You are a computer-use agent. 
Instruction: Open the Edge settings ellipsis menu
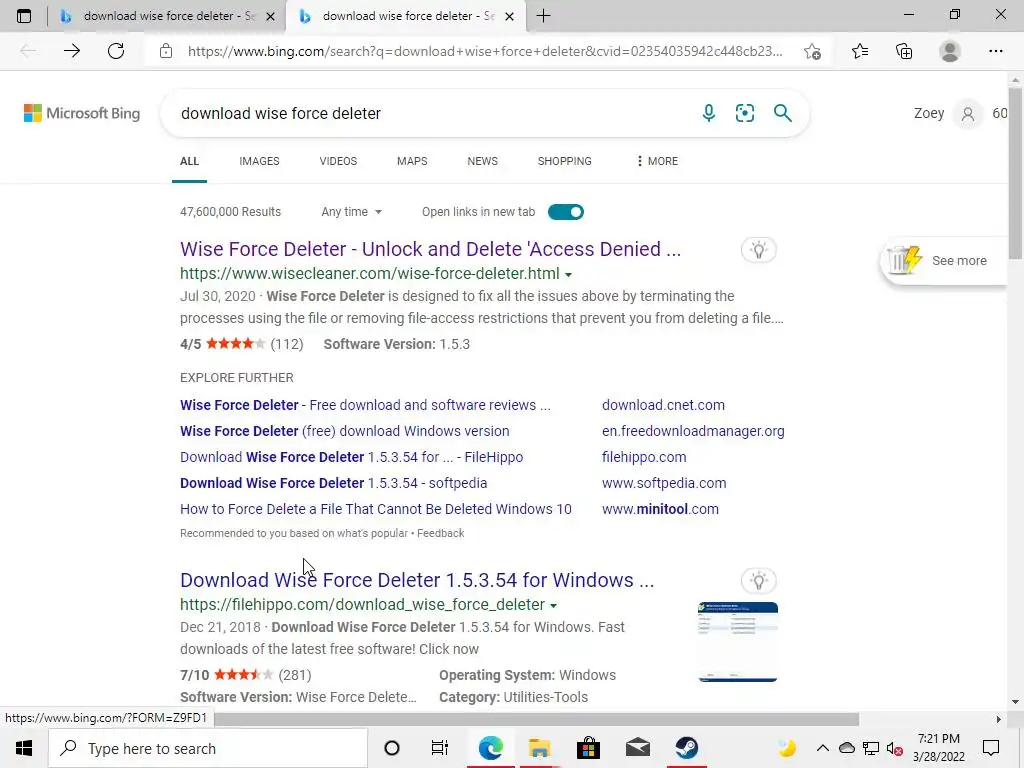pos(995,51)
